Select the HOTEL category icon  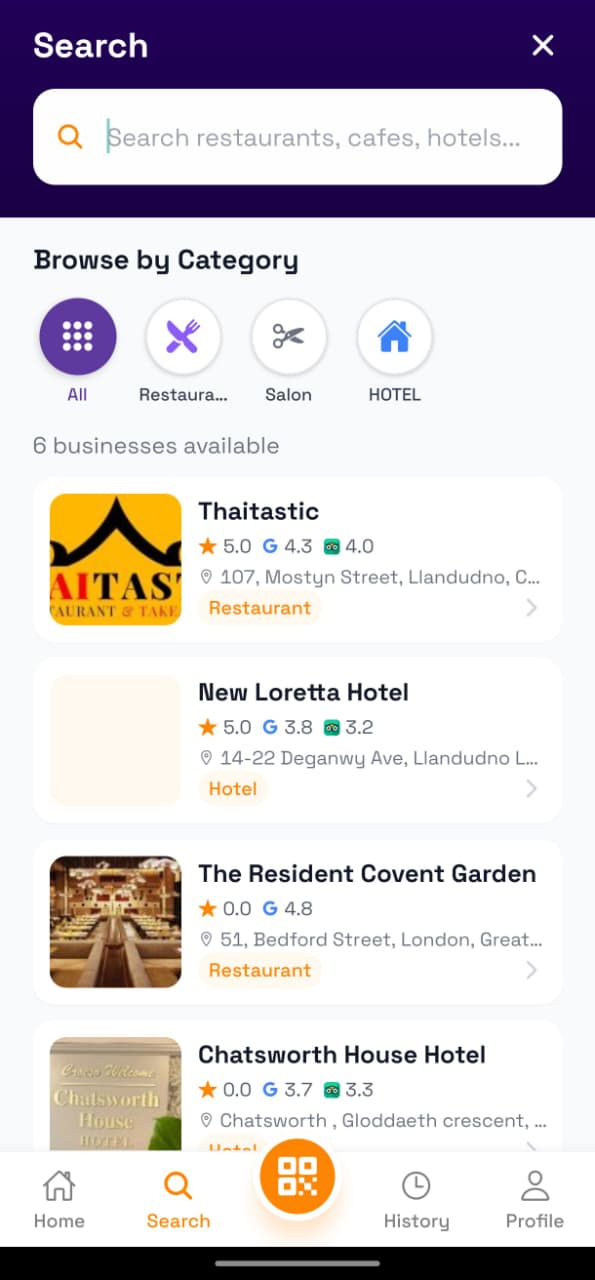click(394, 336)
